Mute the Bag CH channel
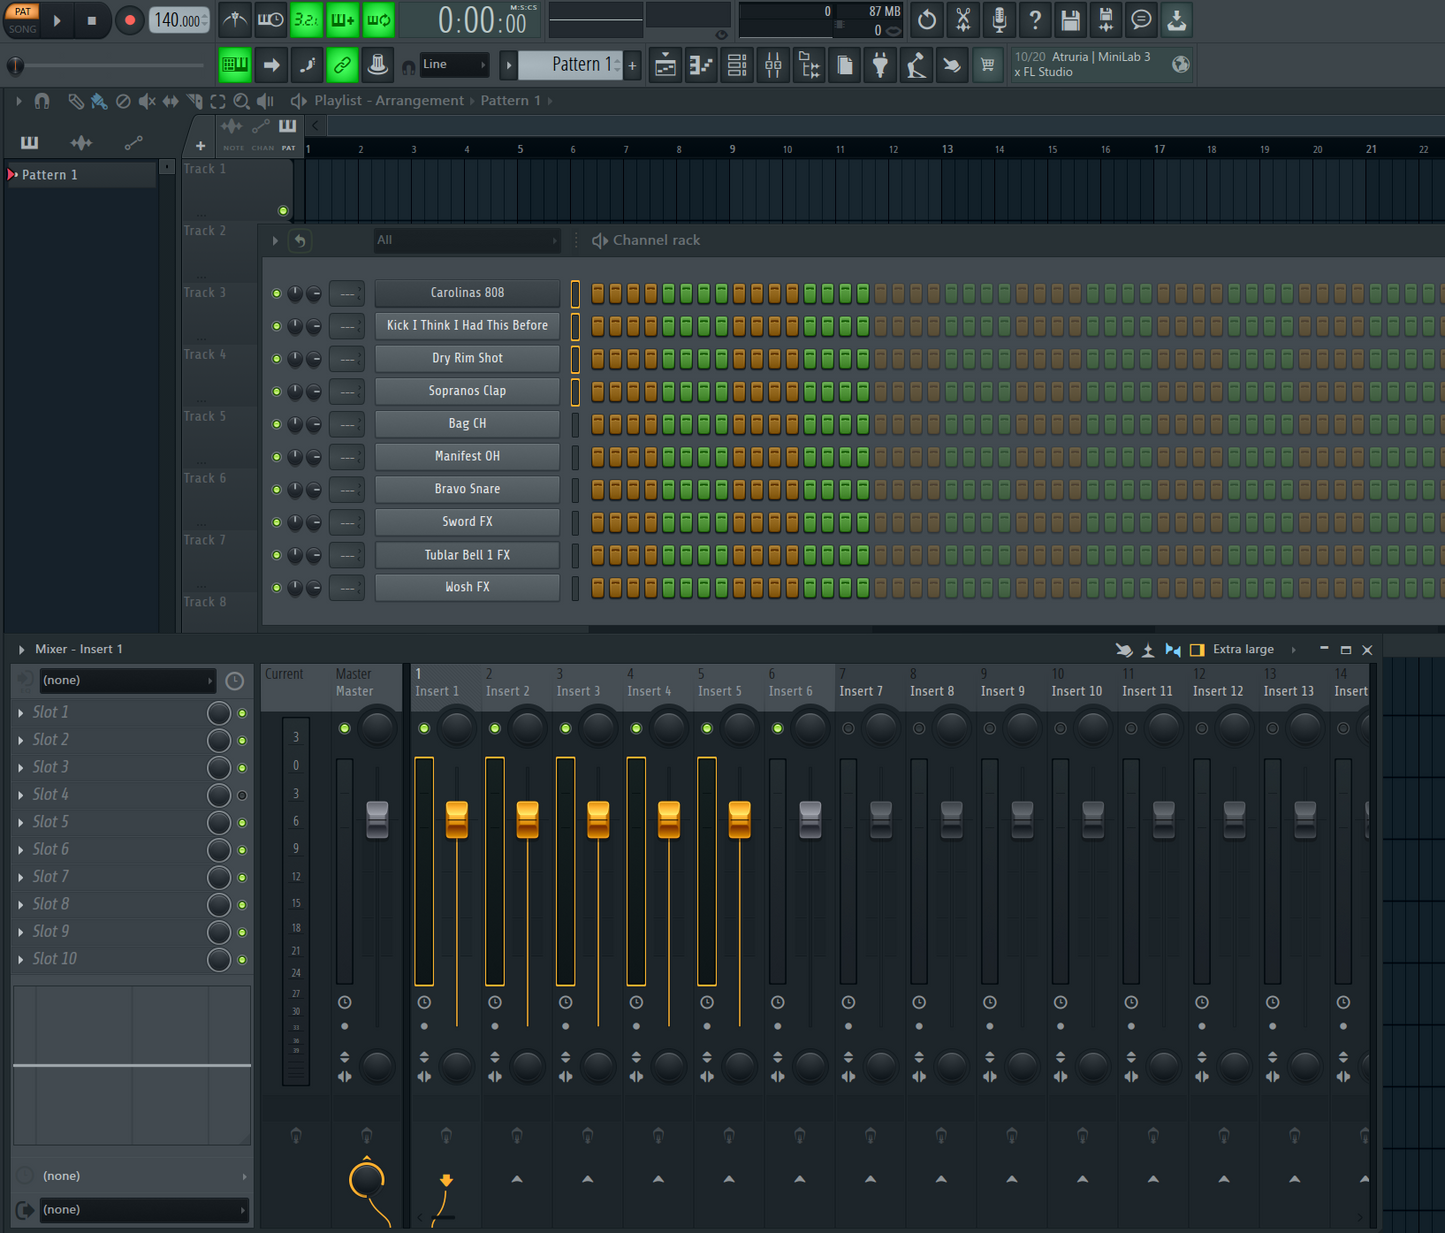1445x1233 pixels. pos(276,425)
